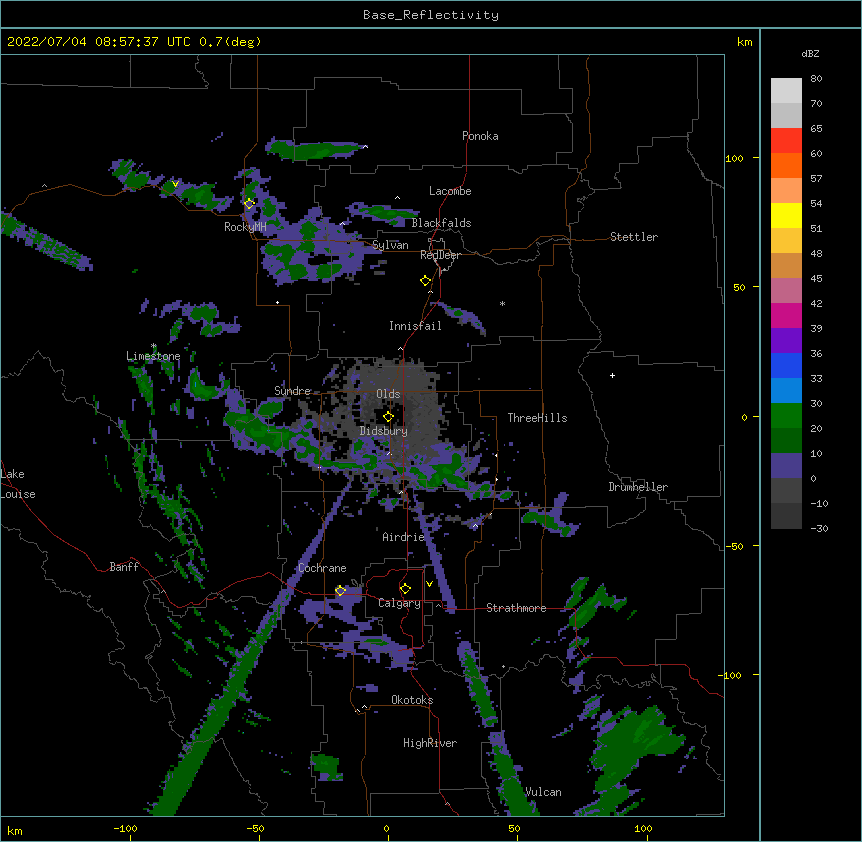862x842 pixels.
Task: Click the yellow V marker east of Calgary
Action: pyautogui.click(x=429, y=584)
